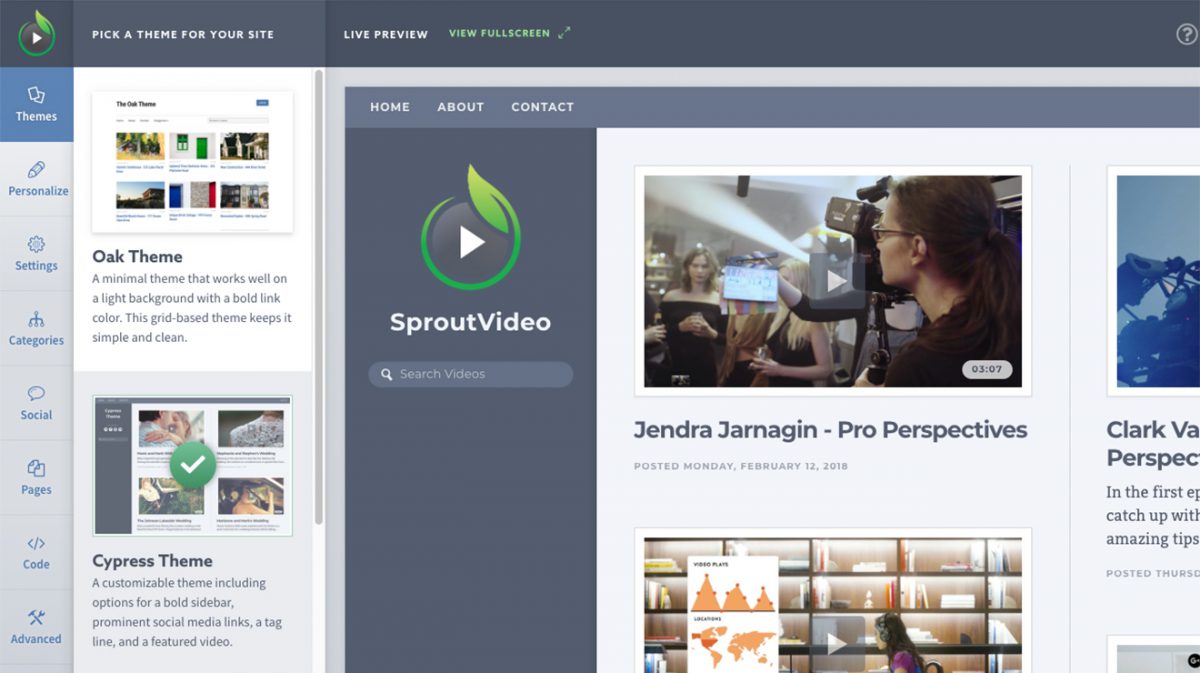Select the Personalize sidebar icon

[x=37, y=178]
